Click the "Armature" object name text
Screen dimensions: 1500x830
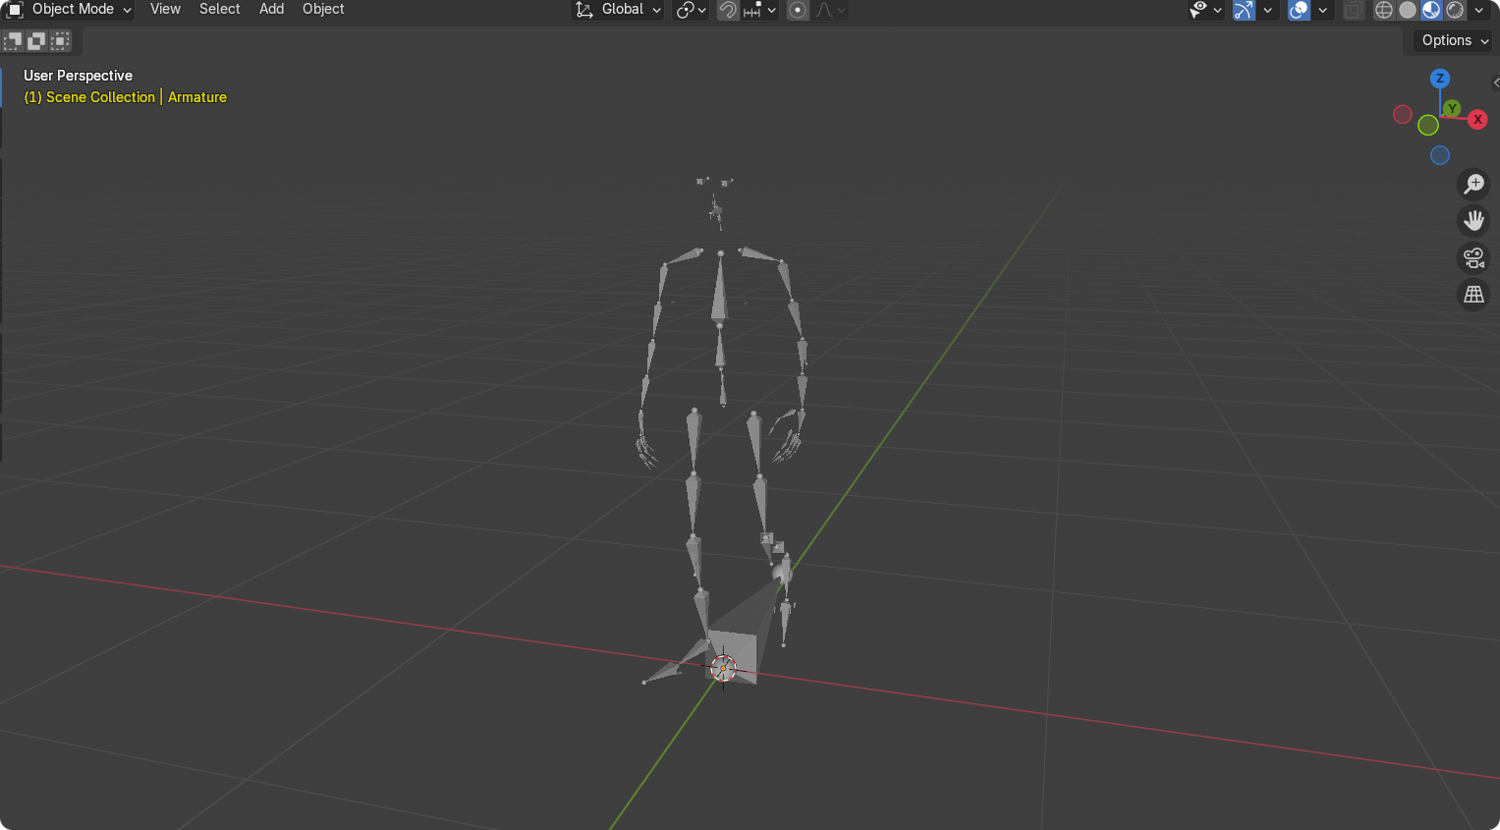[197, 97]
